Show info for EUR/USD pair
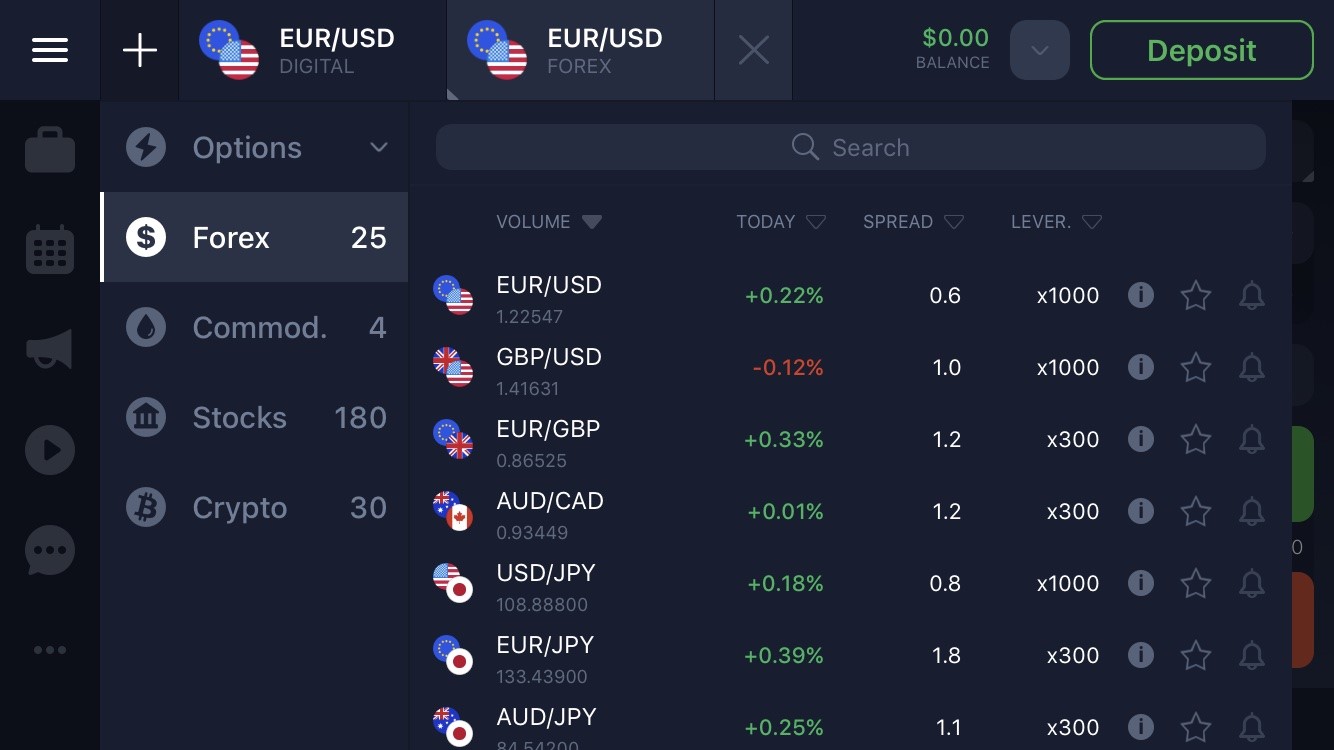 pos(1140,295)
